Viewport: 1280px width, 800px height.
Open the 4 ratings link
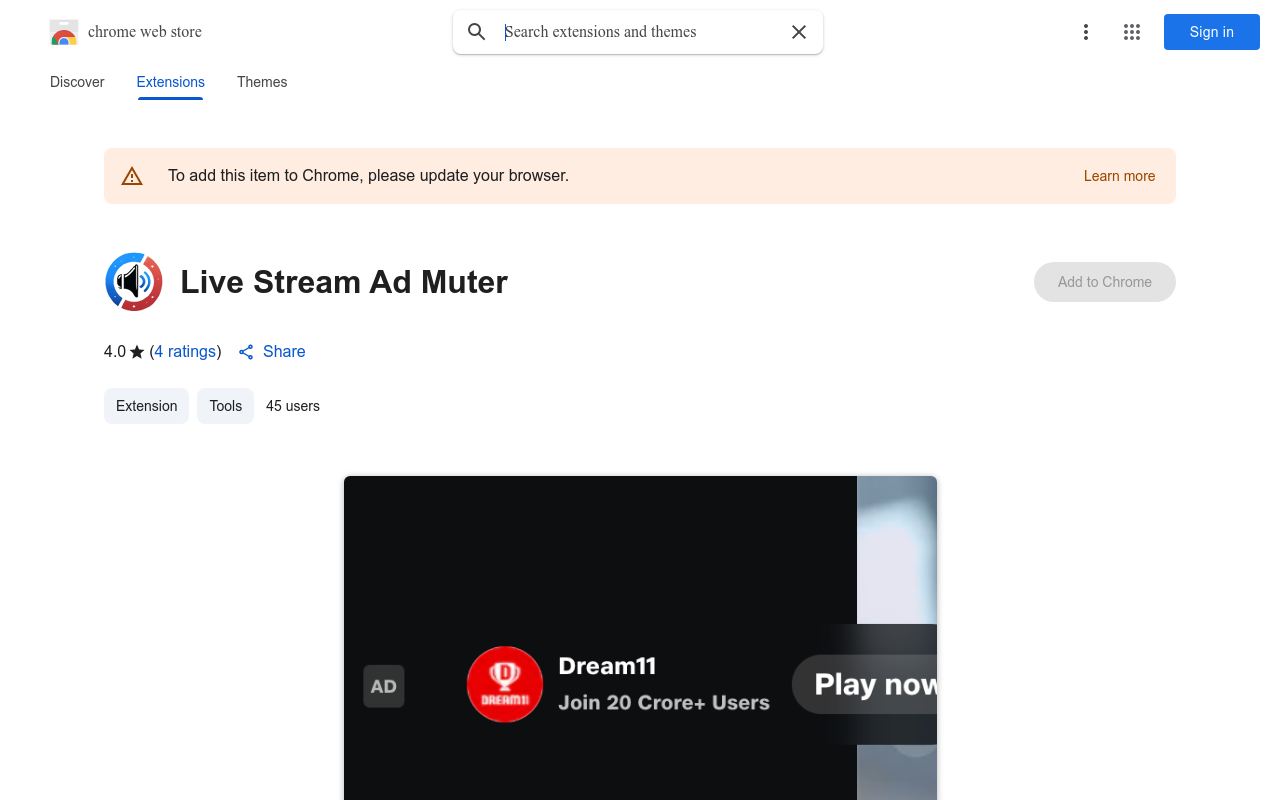point(186,352)
